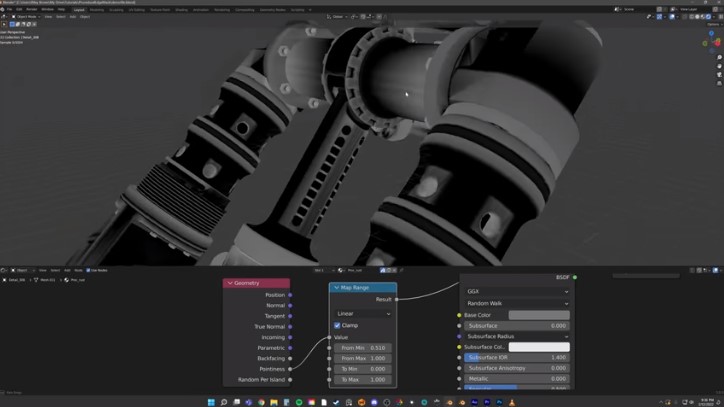Toggle the Use Nodes checkbox
Viewport: 724px width, 407px height.
89,270
